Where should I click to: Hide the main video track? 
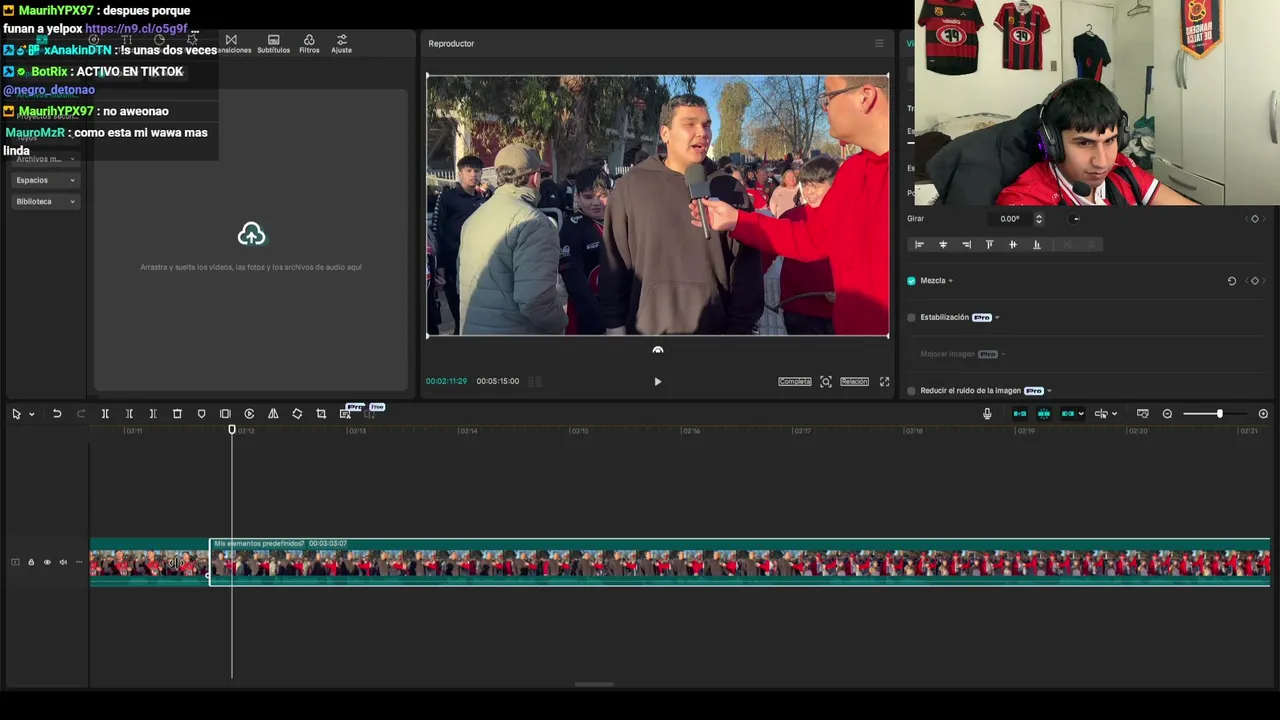(x=47, y=562)
